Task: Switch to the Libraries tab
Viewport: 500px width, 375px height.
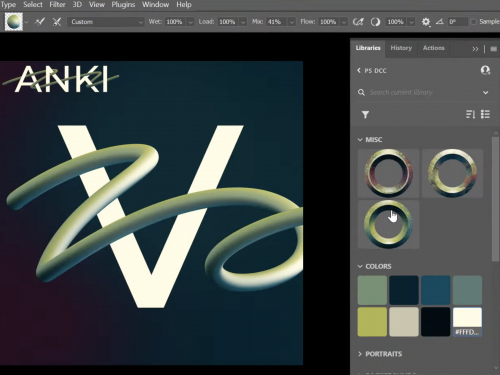Action: click(x=368, y=48)
